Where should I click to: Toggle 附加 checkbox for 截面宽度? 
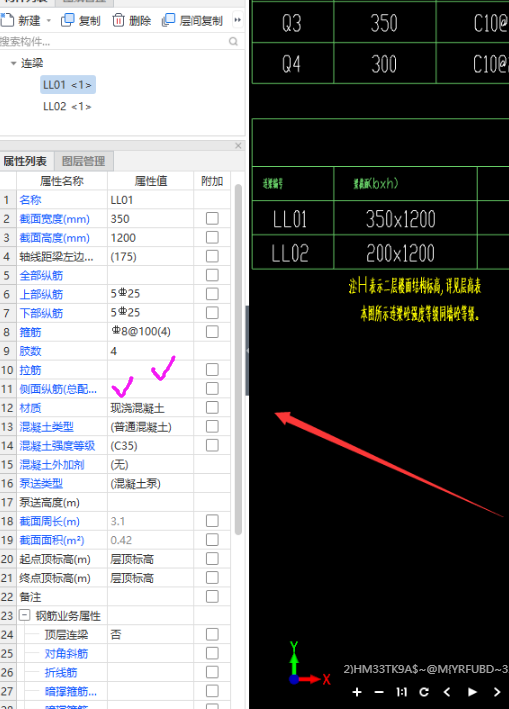pos(212,218)
